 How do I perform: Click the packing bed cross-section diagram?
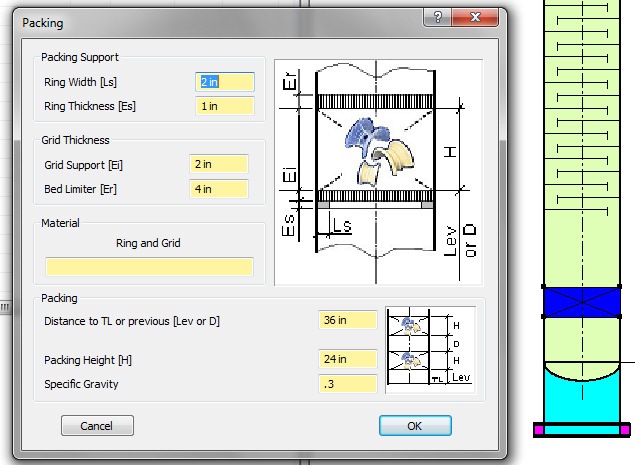pyautogui.click(x=378, y=173)
